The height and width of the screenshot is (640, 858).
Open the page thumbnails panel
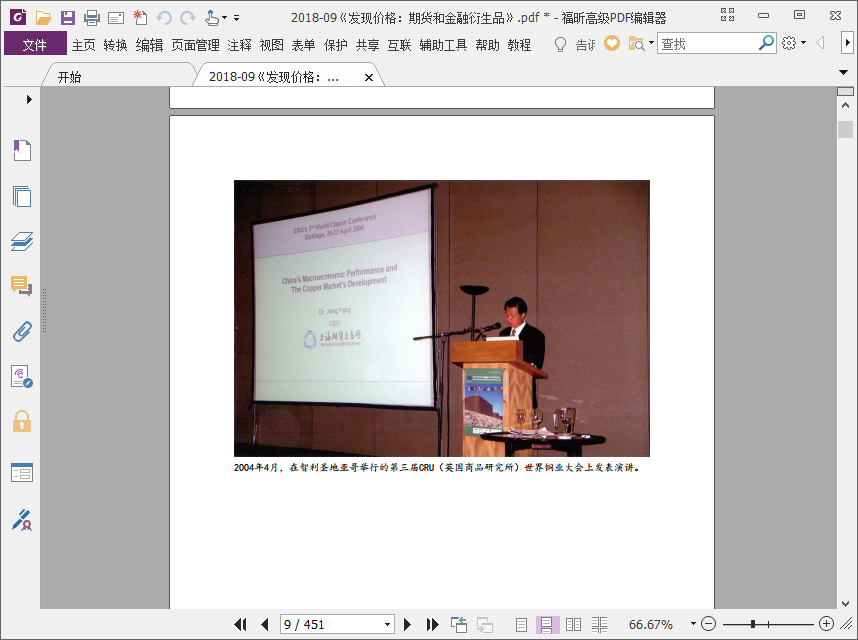pyautogui.click(x=22, y=196)
